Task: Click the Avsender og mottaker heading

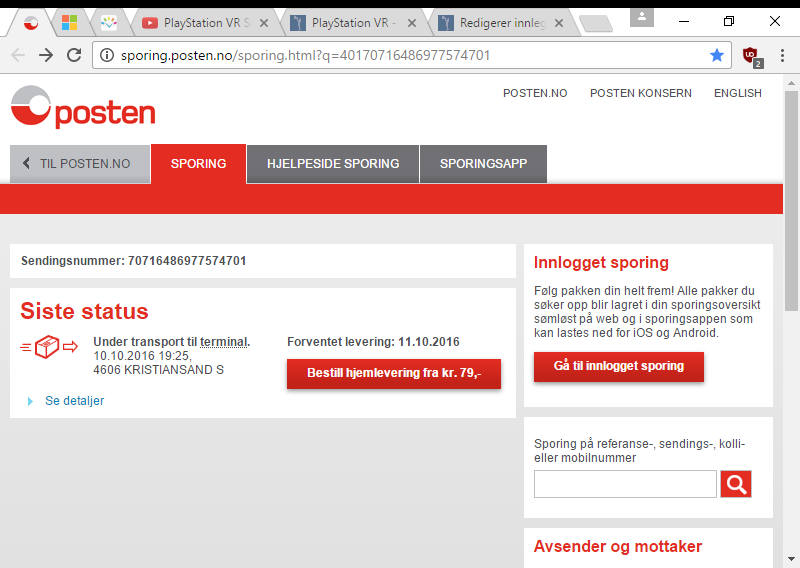Action: tap(618, 547)
